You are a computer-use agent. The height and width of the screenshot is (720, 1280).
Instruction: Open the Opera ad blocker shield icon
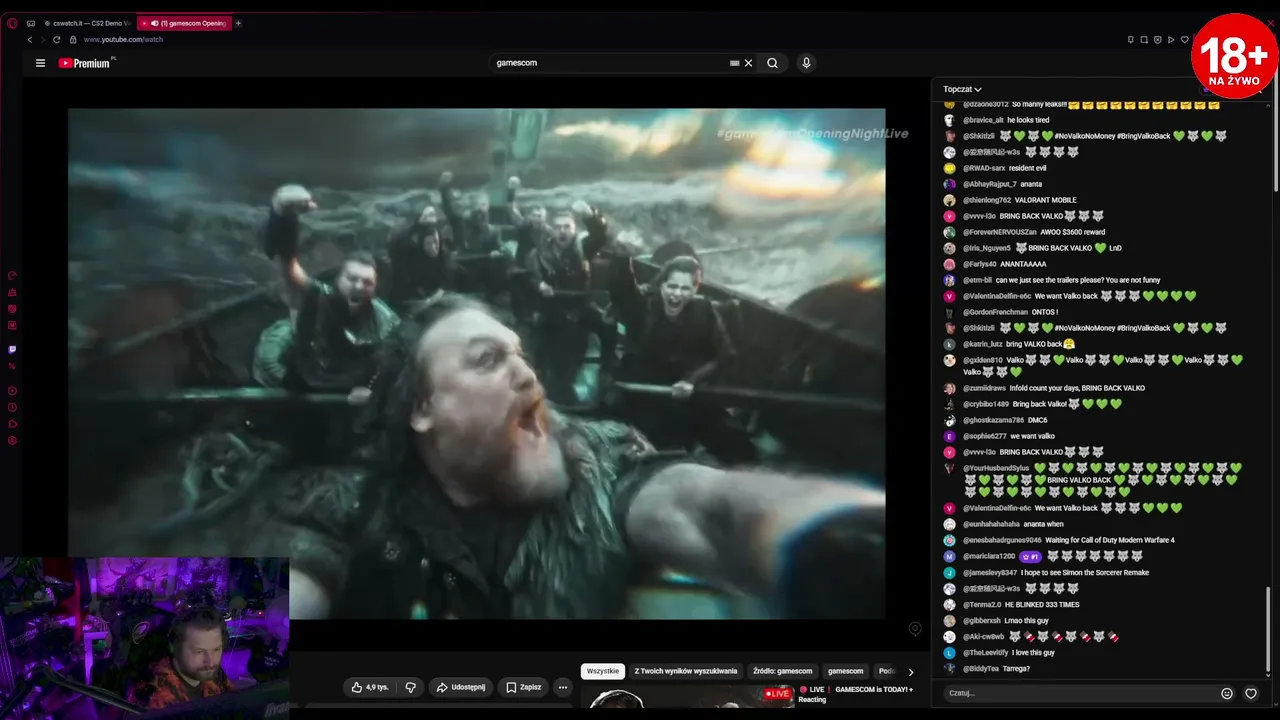(x=1157, y=40)
